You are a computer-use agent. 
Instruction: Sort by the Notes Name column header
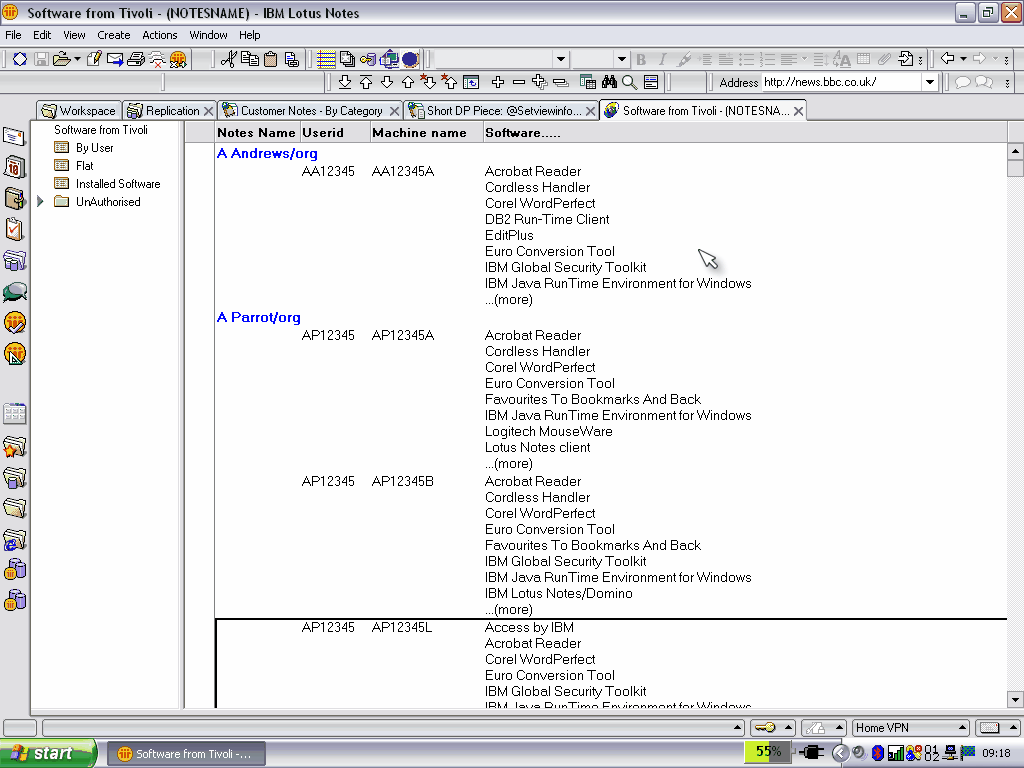(x=256, y=132)
